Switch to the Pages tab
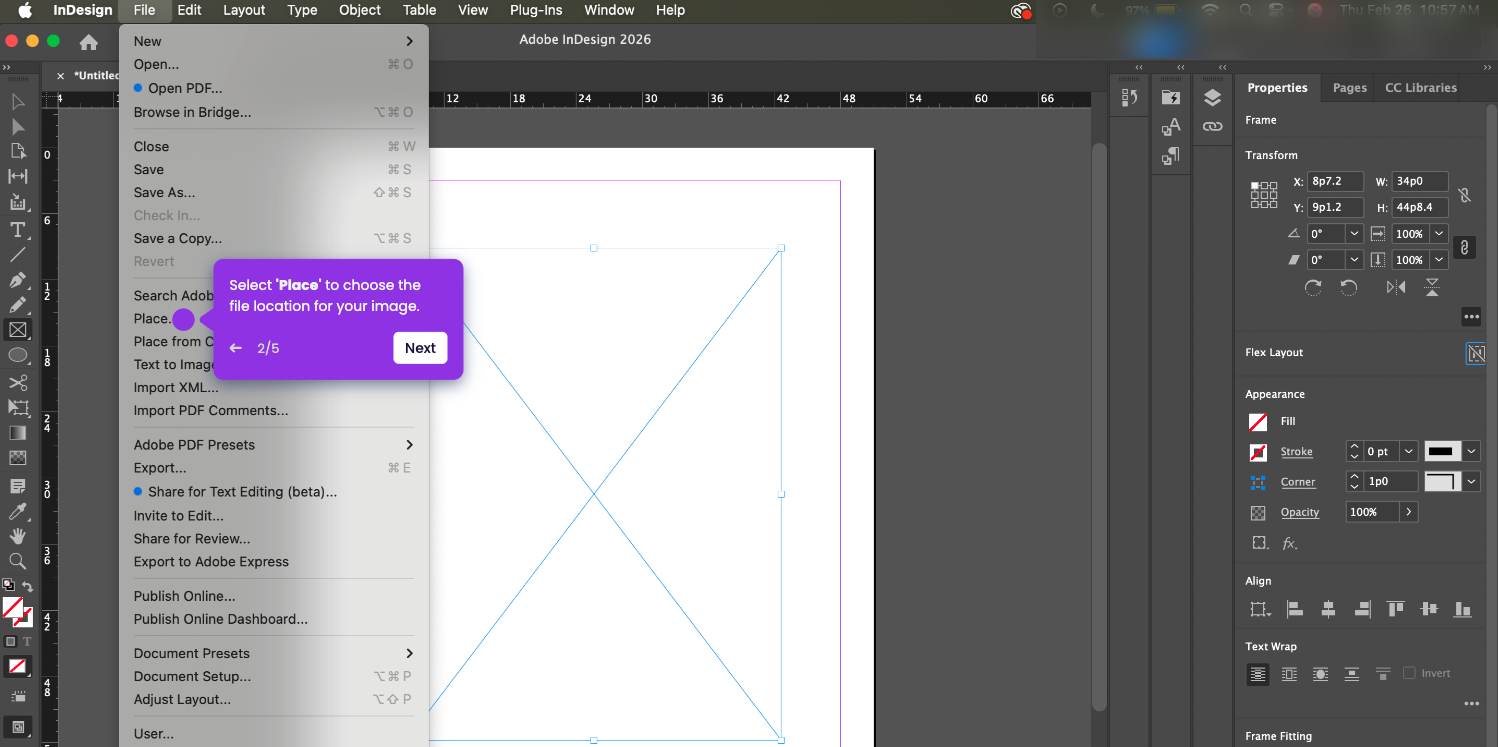This screenshot has height=747, width=1498. pyautogui.click(x=1349, y=88)
